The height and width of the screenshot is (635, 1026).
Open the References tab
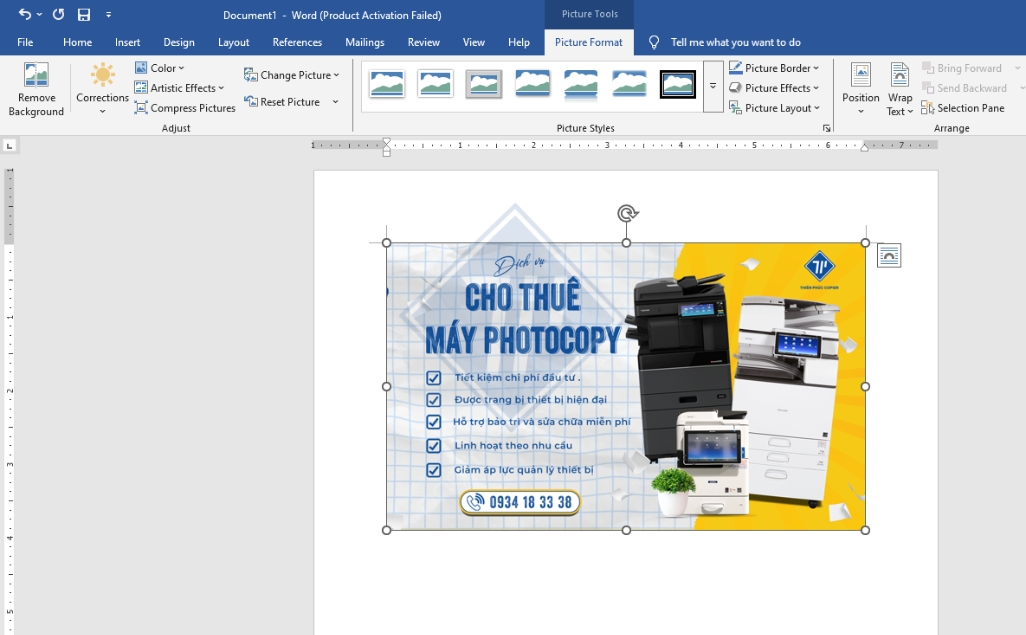tap(297, 42)
